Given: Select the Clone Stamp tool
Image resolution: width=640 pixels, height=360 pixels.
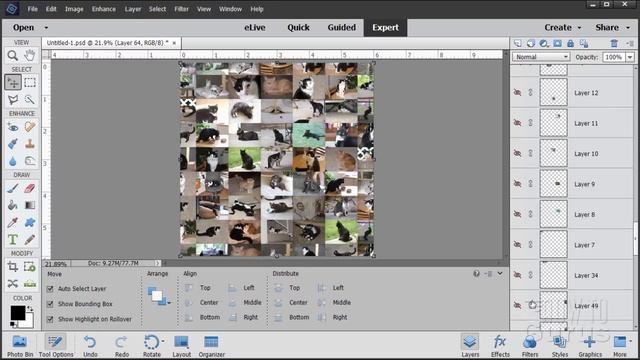Looking at the screenshot, I should coord(29,144).
